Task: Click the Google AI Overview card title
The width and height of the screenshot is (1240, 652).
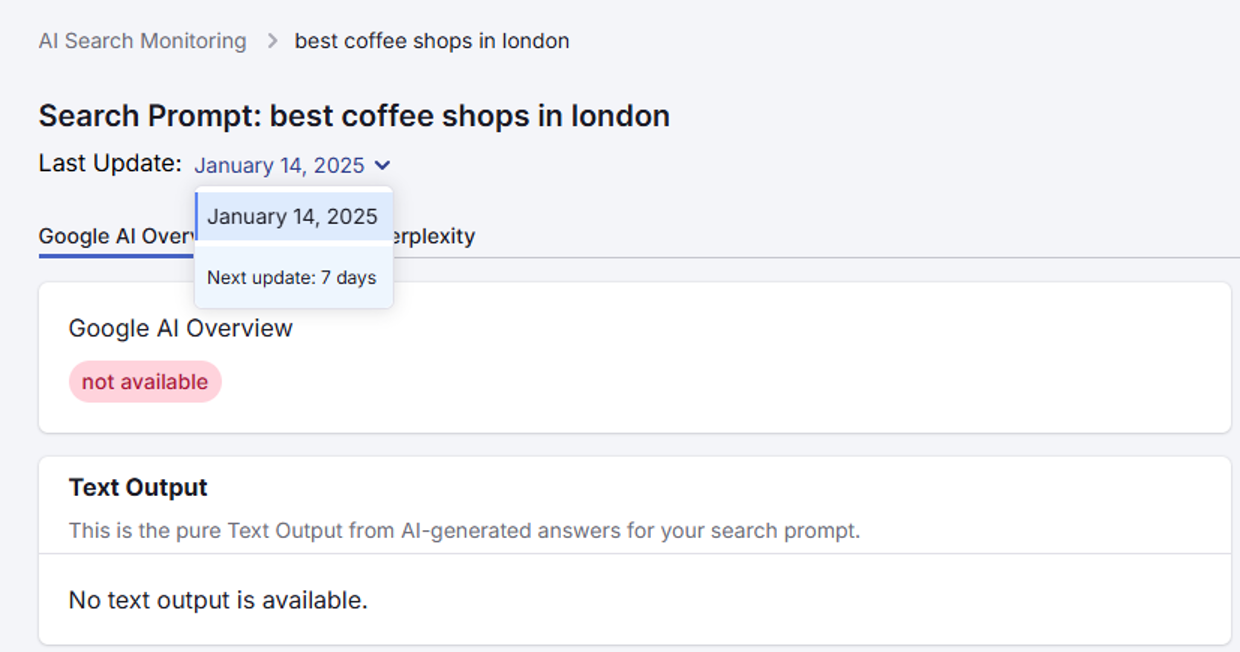Action: [x=180, y=328]
